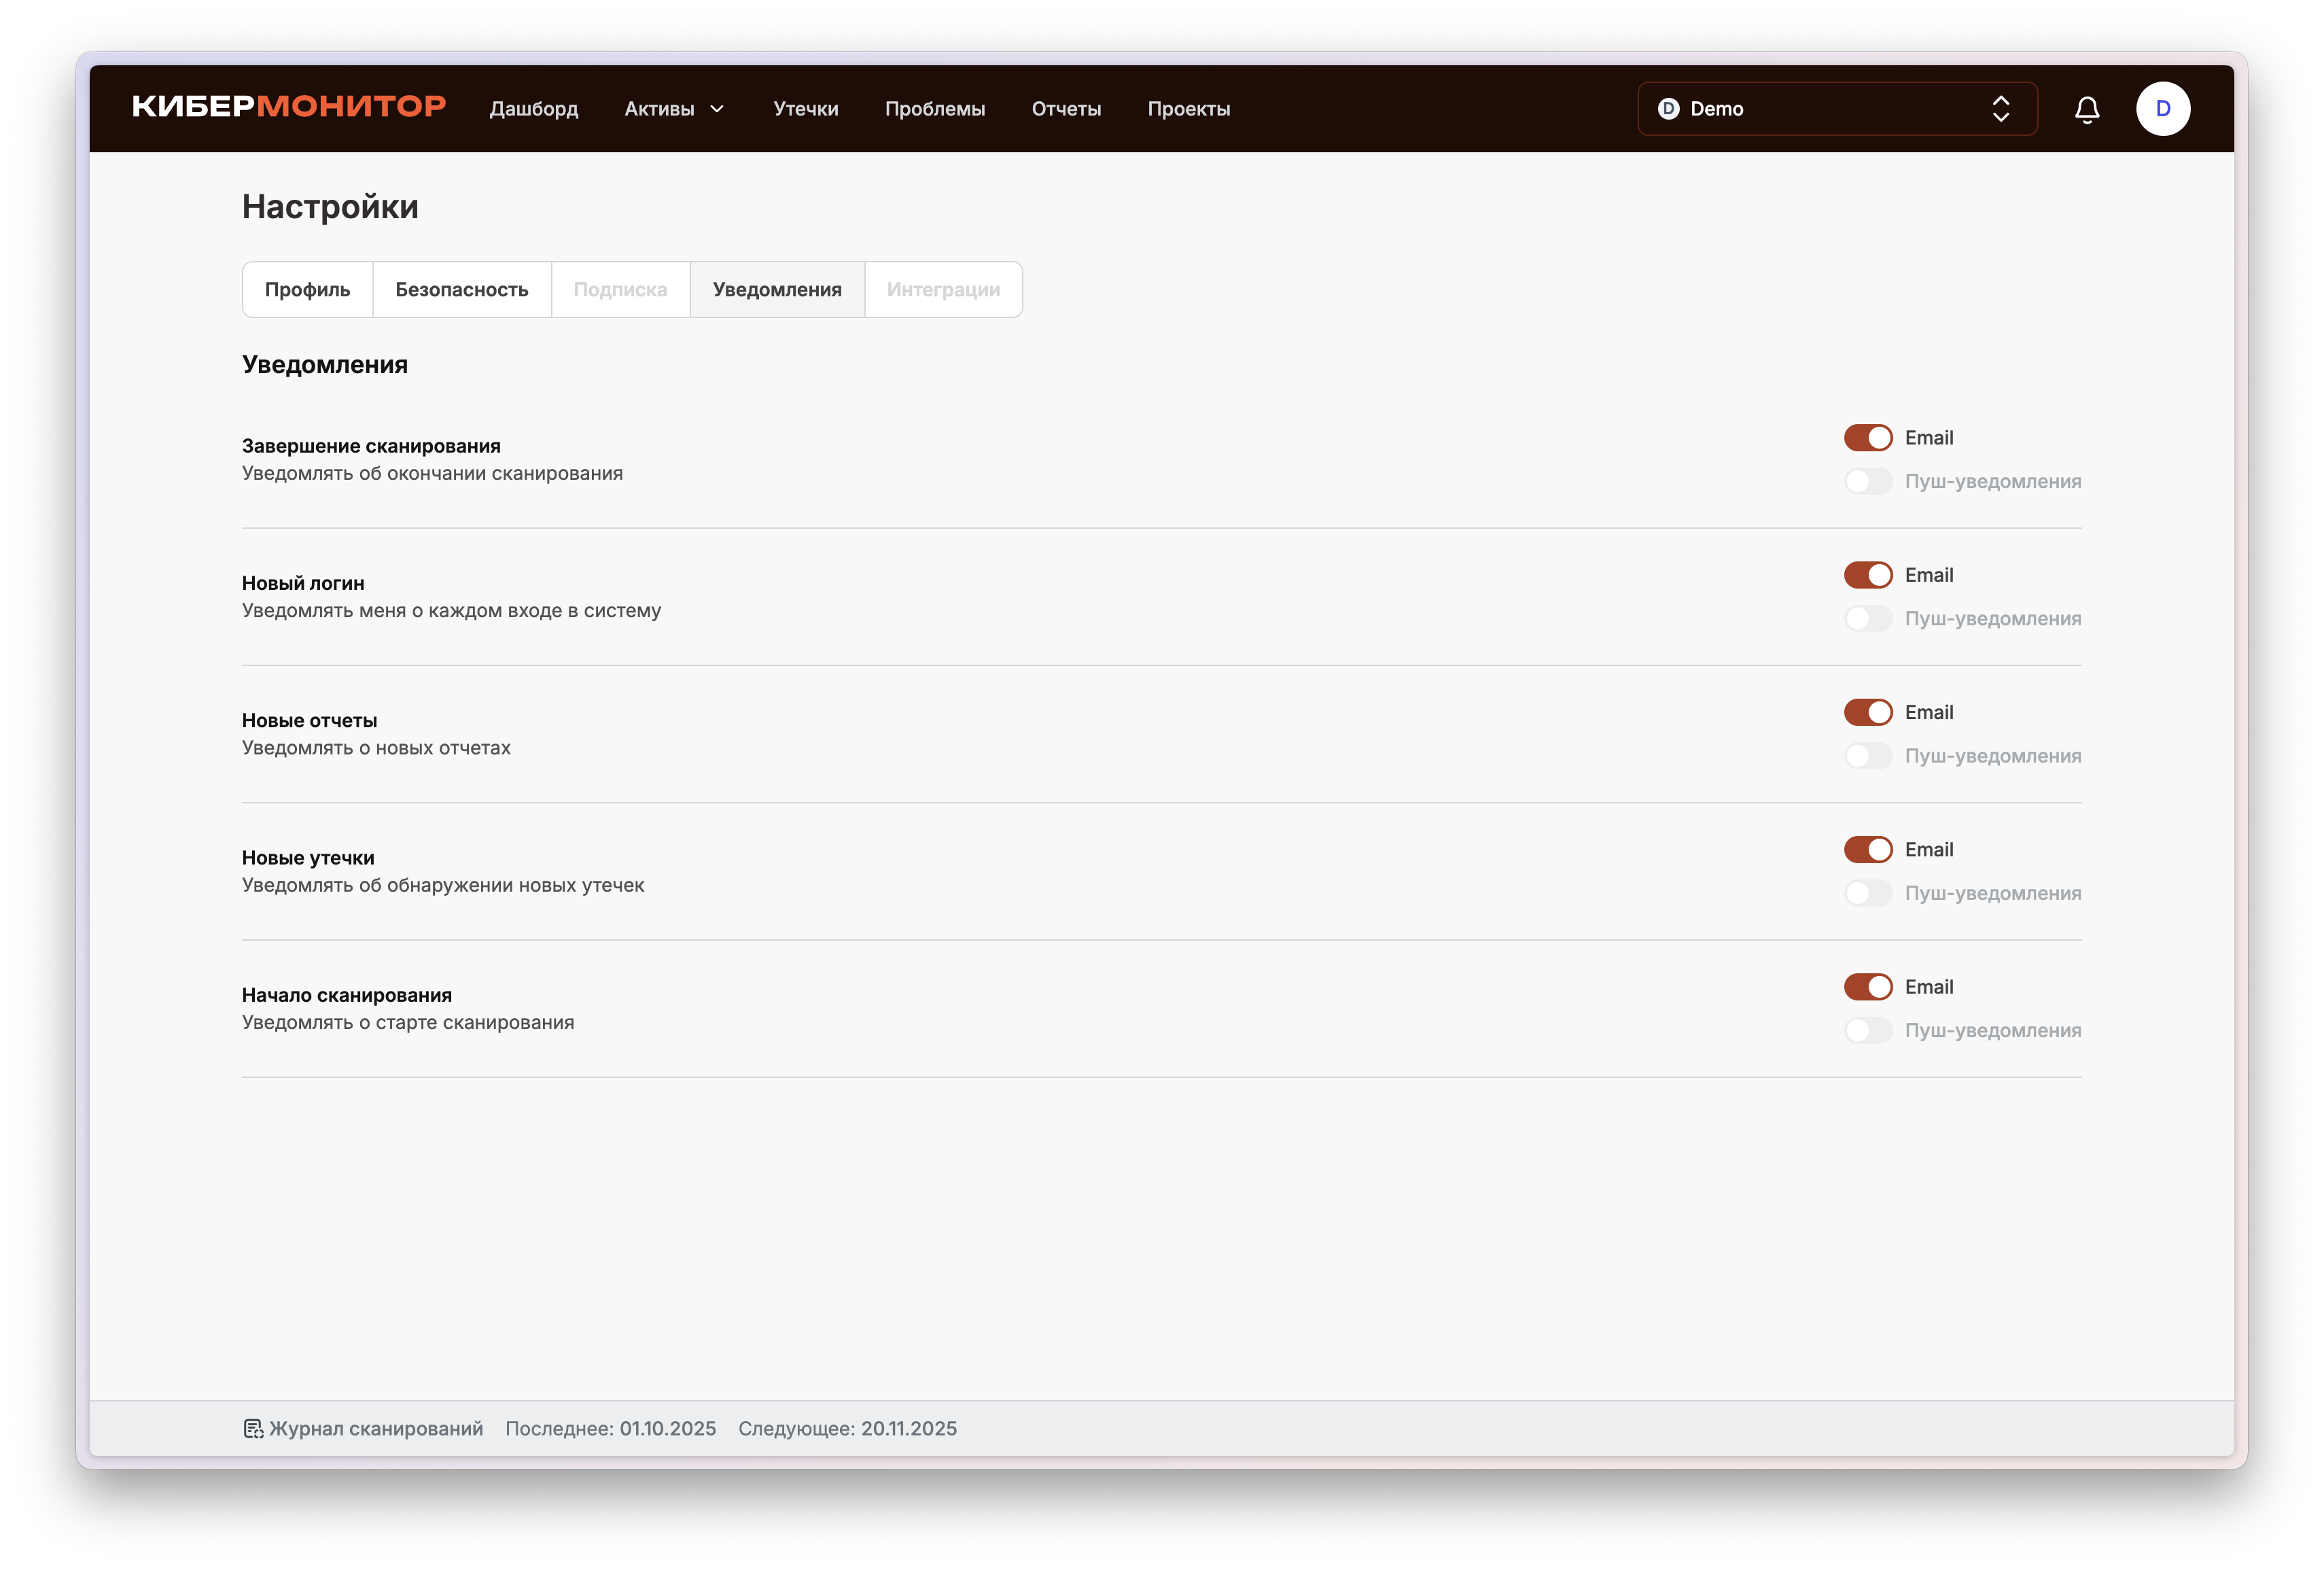Click the user avatar D icon
Image resolution: width=2324 pixels, height=1570 pixels.
pos(2162,109)
